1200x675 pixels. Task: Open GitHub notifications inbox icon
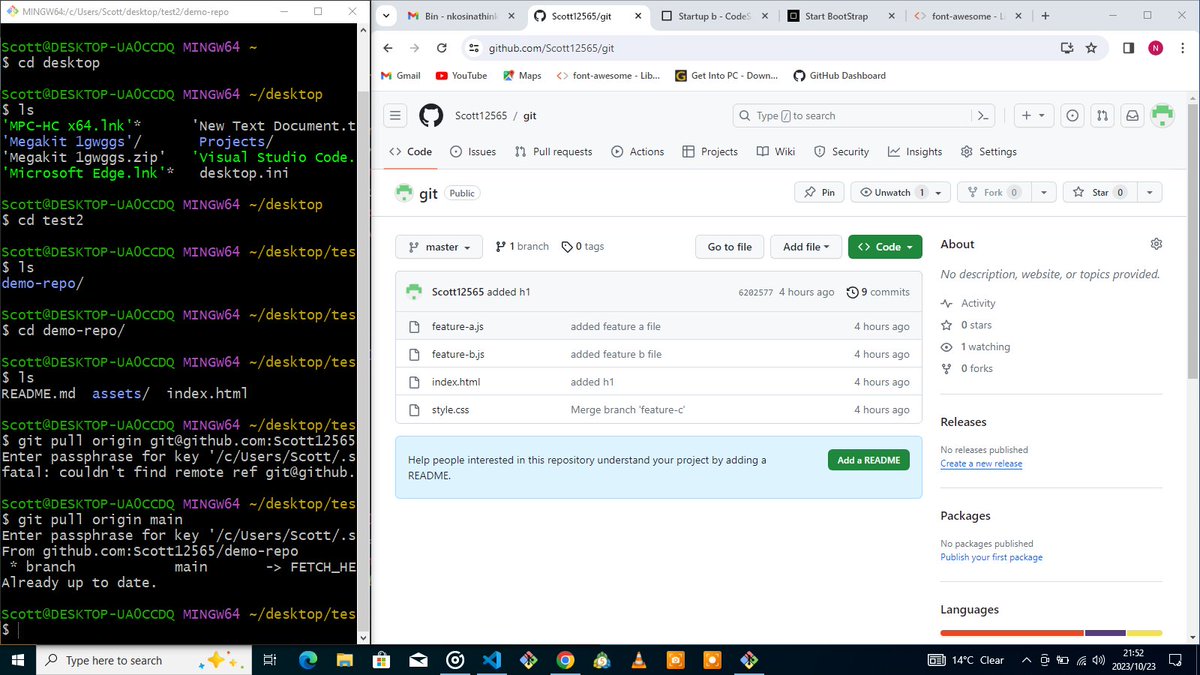[1132, 116]
